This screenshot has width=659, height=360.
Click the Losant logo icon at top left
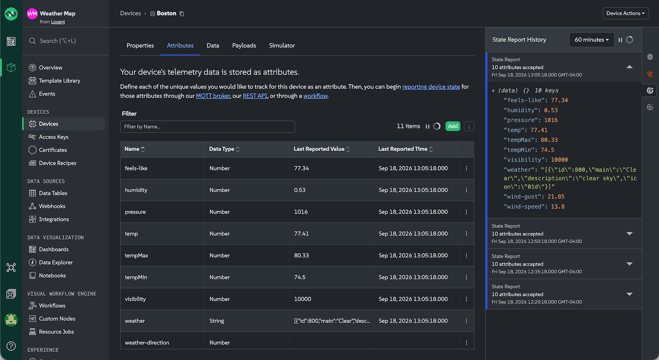(x=11, y=14)
